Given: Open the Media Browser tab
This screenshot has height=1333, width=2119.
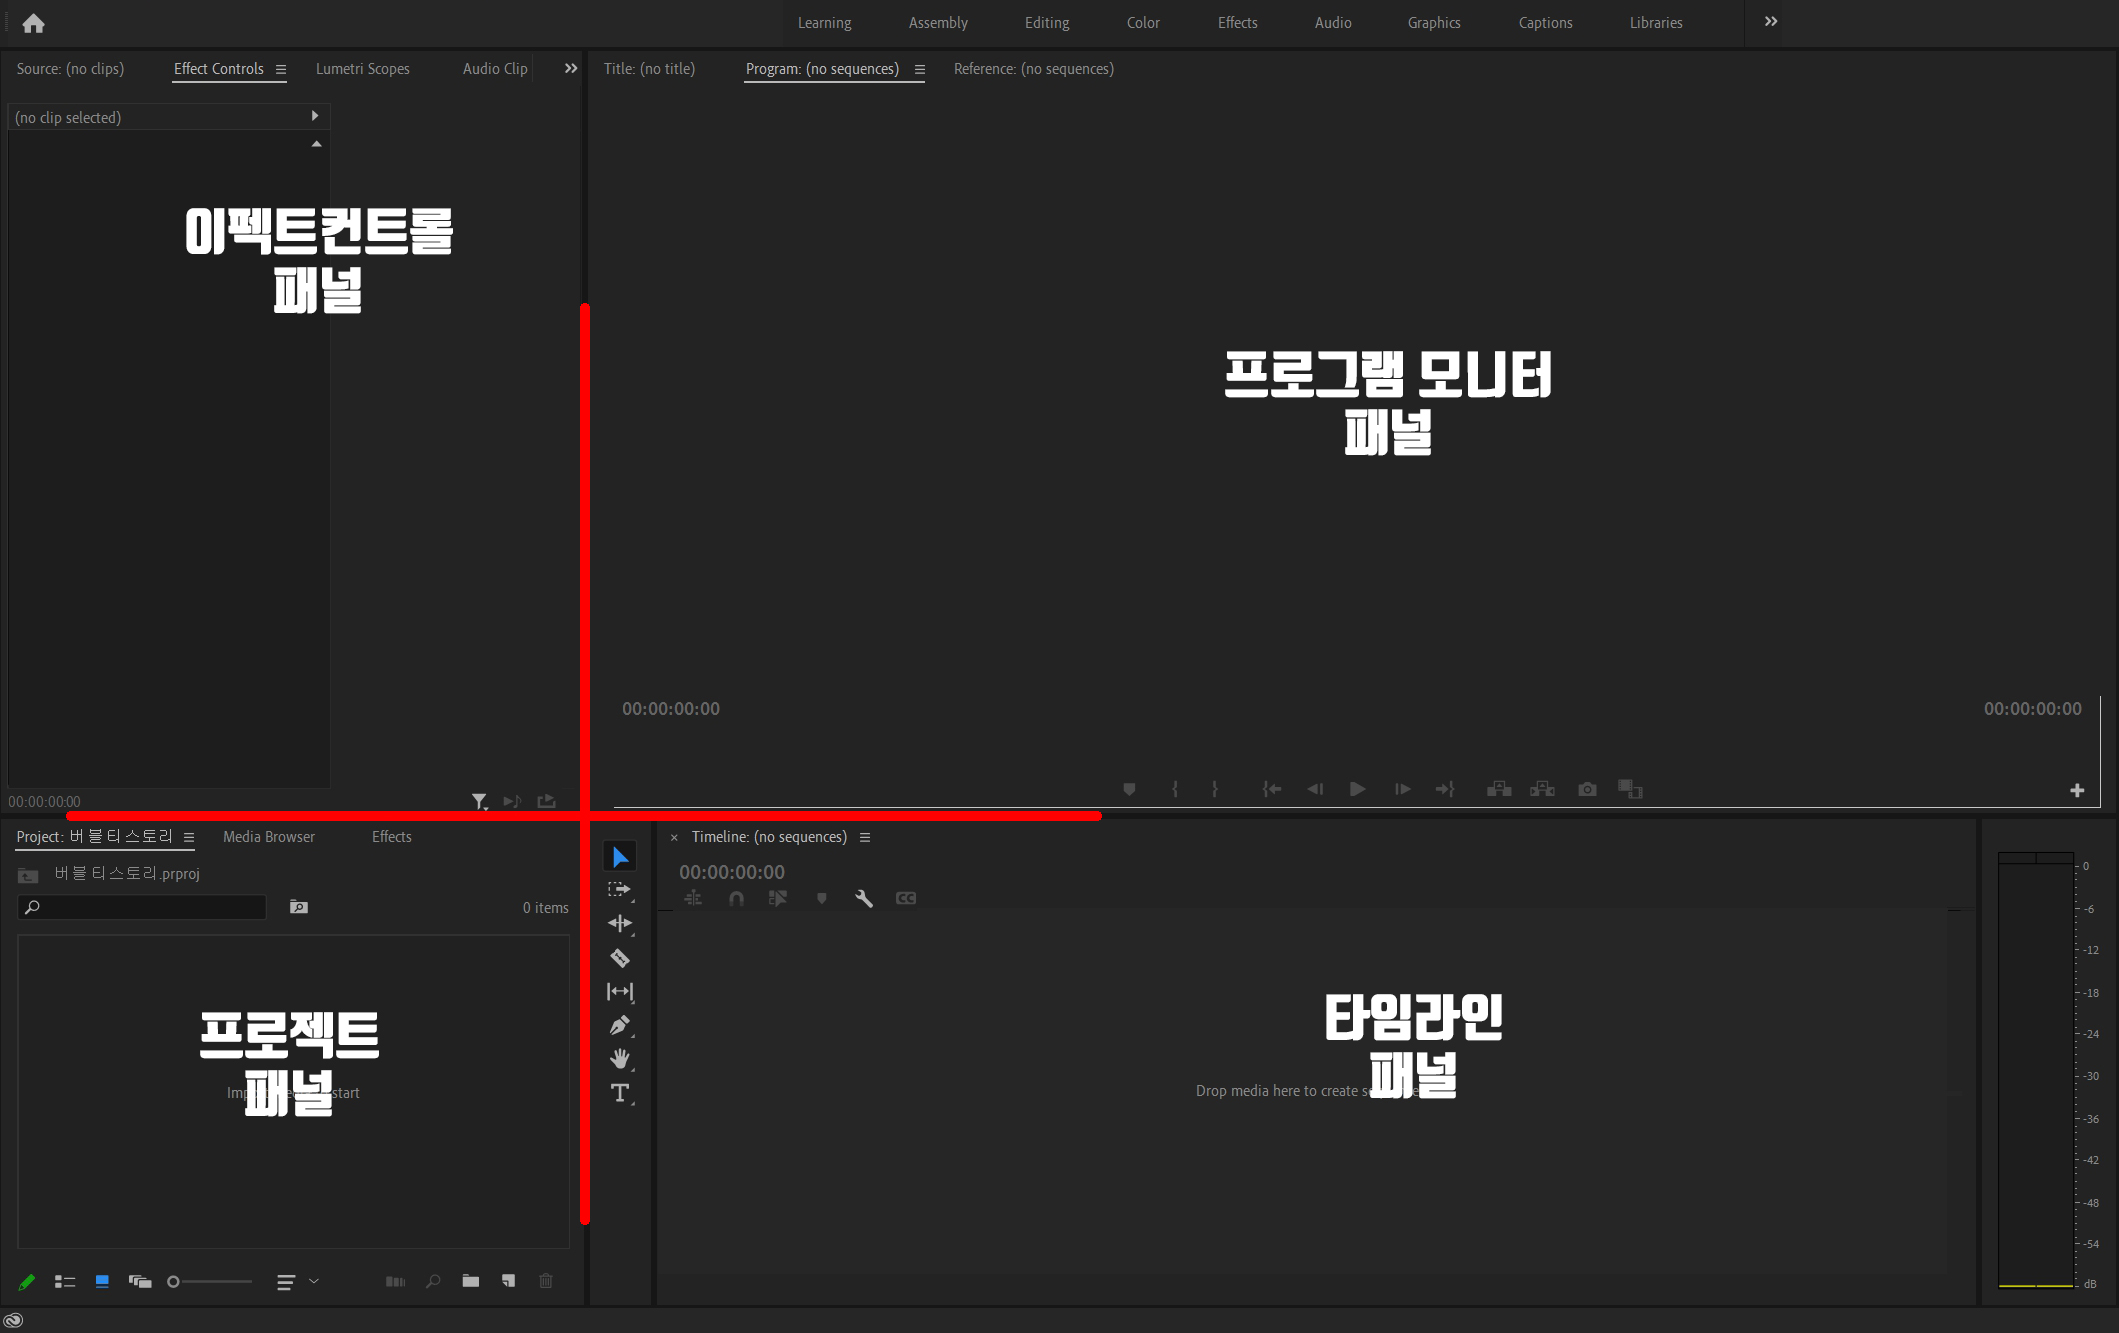Looking at the screenshot, I should coord(268,837).
